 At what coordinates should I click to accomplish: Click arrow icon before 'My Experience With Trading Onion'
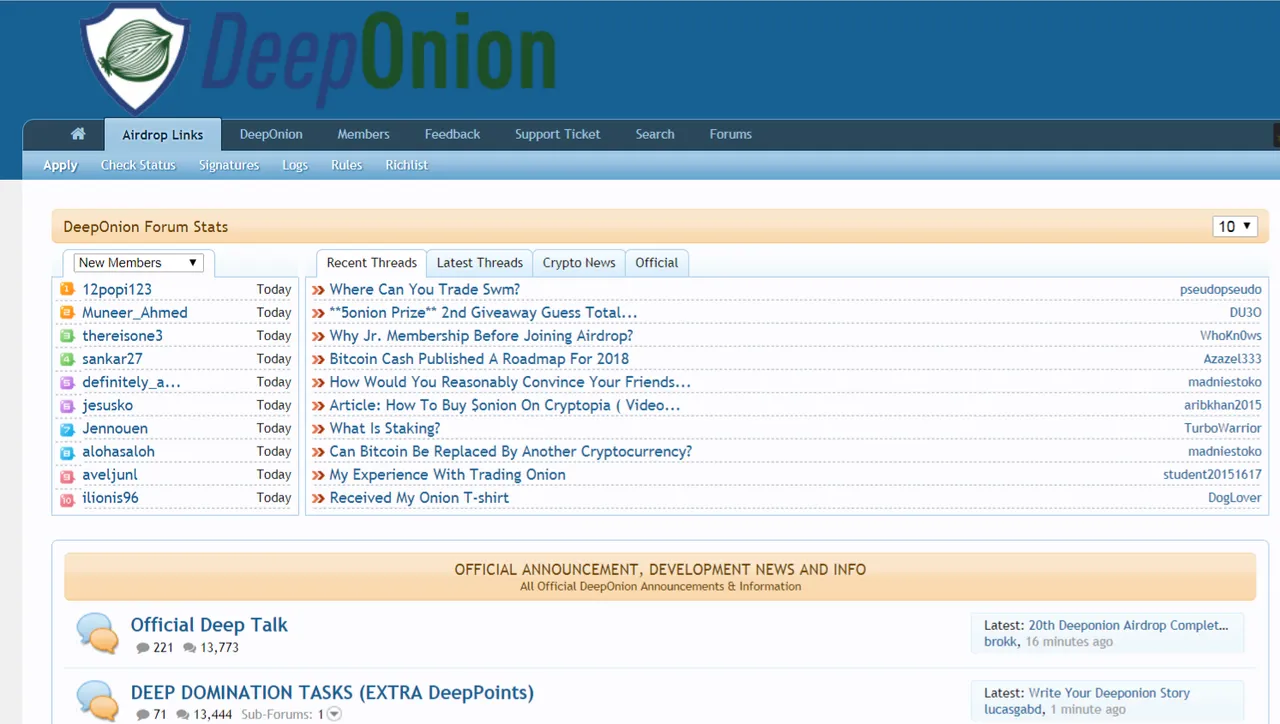coord(318,475)
